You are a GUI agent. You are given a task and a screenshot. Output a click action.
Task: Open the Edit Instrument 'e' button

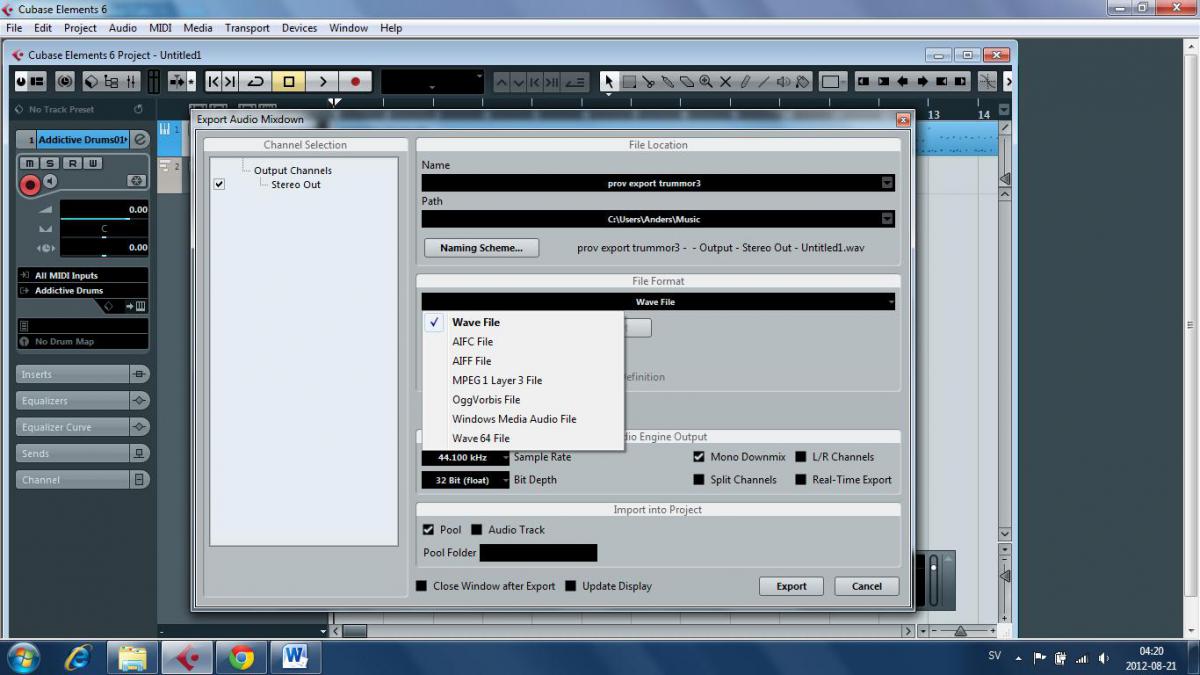[x=140, y=139]
